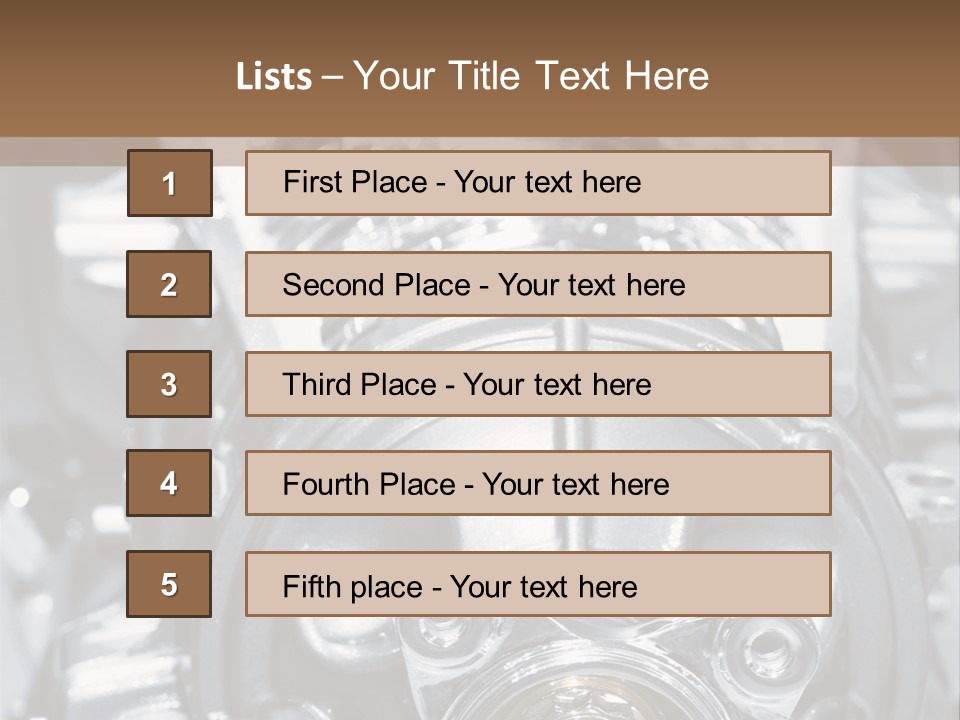Viewport: 960px width, 720px height.
Task: Click the 'Fourth Place' text bar
Action: pos(538,483)
